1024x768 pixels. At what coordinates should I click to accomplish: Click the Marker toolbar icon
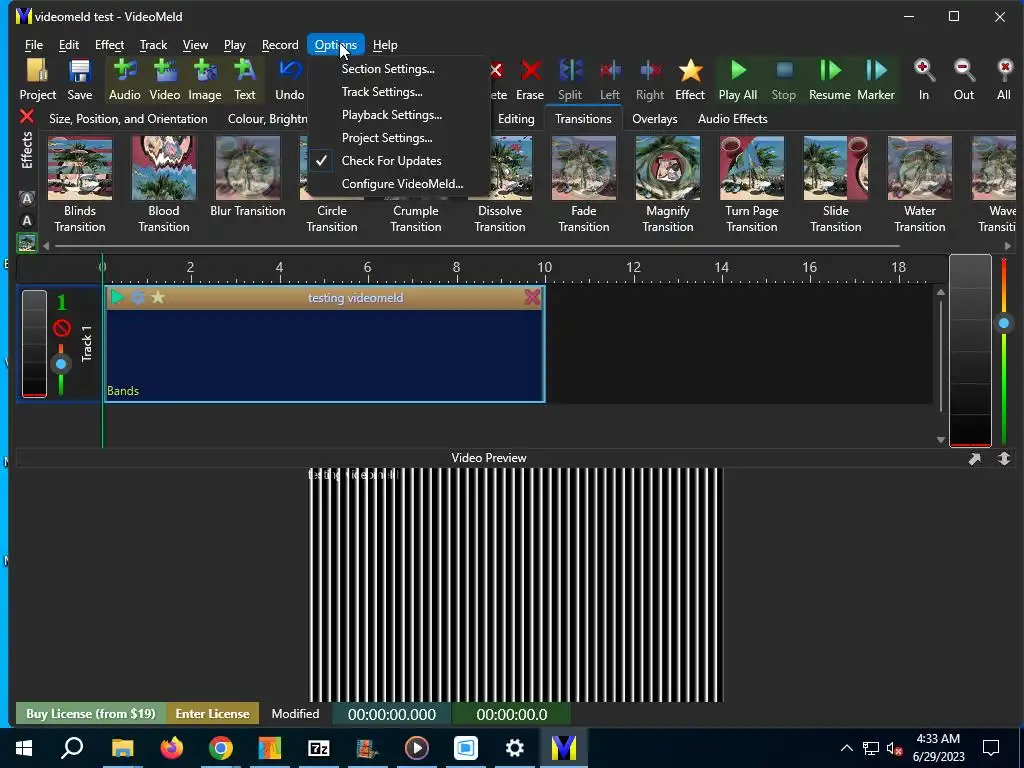coord(876,80)
